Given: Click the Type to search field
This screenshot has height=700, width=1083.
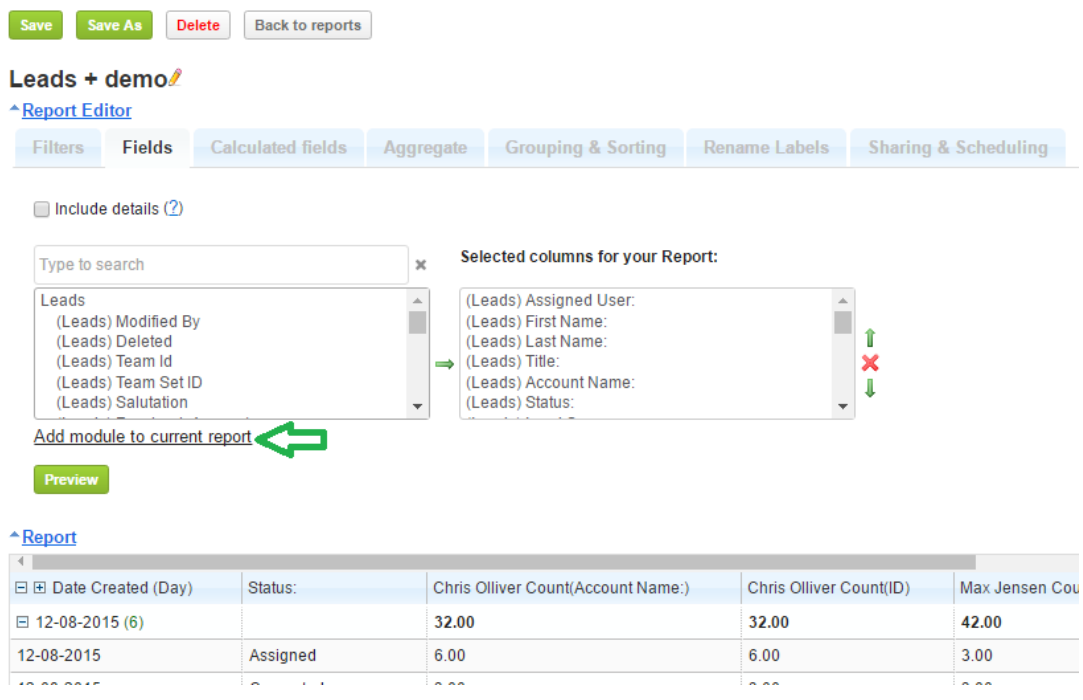Looking at the screenshot, I should (x=220, y=265).
